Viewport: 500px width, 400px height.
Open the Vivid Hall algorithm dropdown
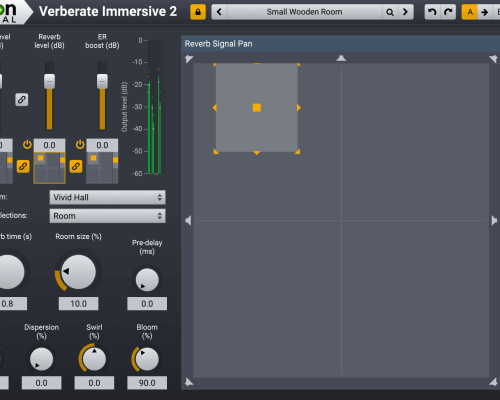(107, 197)
